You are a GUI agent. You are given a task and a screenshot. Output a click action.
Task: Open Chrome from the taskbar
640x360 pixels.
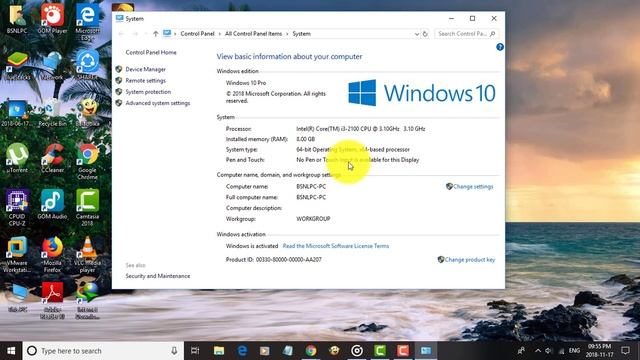point(311,351)
